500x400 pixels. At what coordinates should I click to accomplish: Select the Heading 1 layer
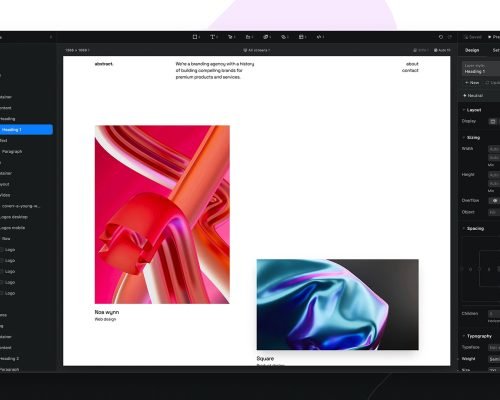[x=26, y=130]
